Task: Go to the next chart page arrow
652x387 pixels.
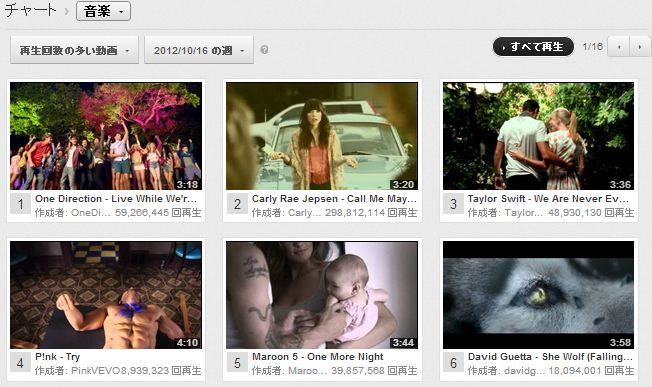Action: pyautogui.click(x=640, y=47)
